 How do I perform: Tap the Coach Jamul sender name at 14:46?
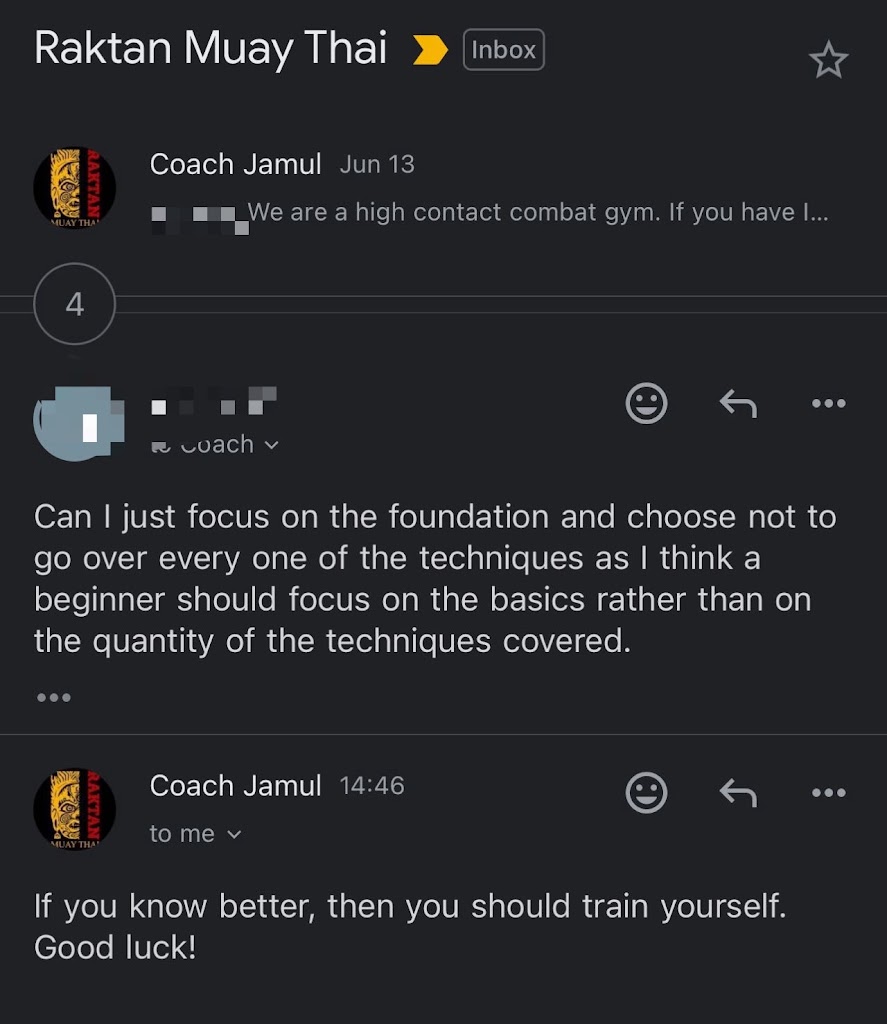(x=235, y=786)
